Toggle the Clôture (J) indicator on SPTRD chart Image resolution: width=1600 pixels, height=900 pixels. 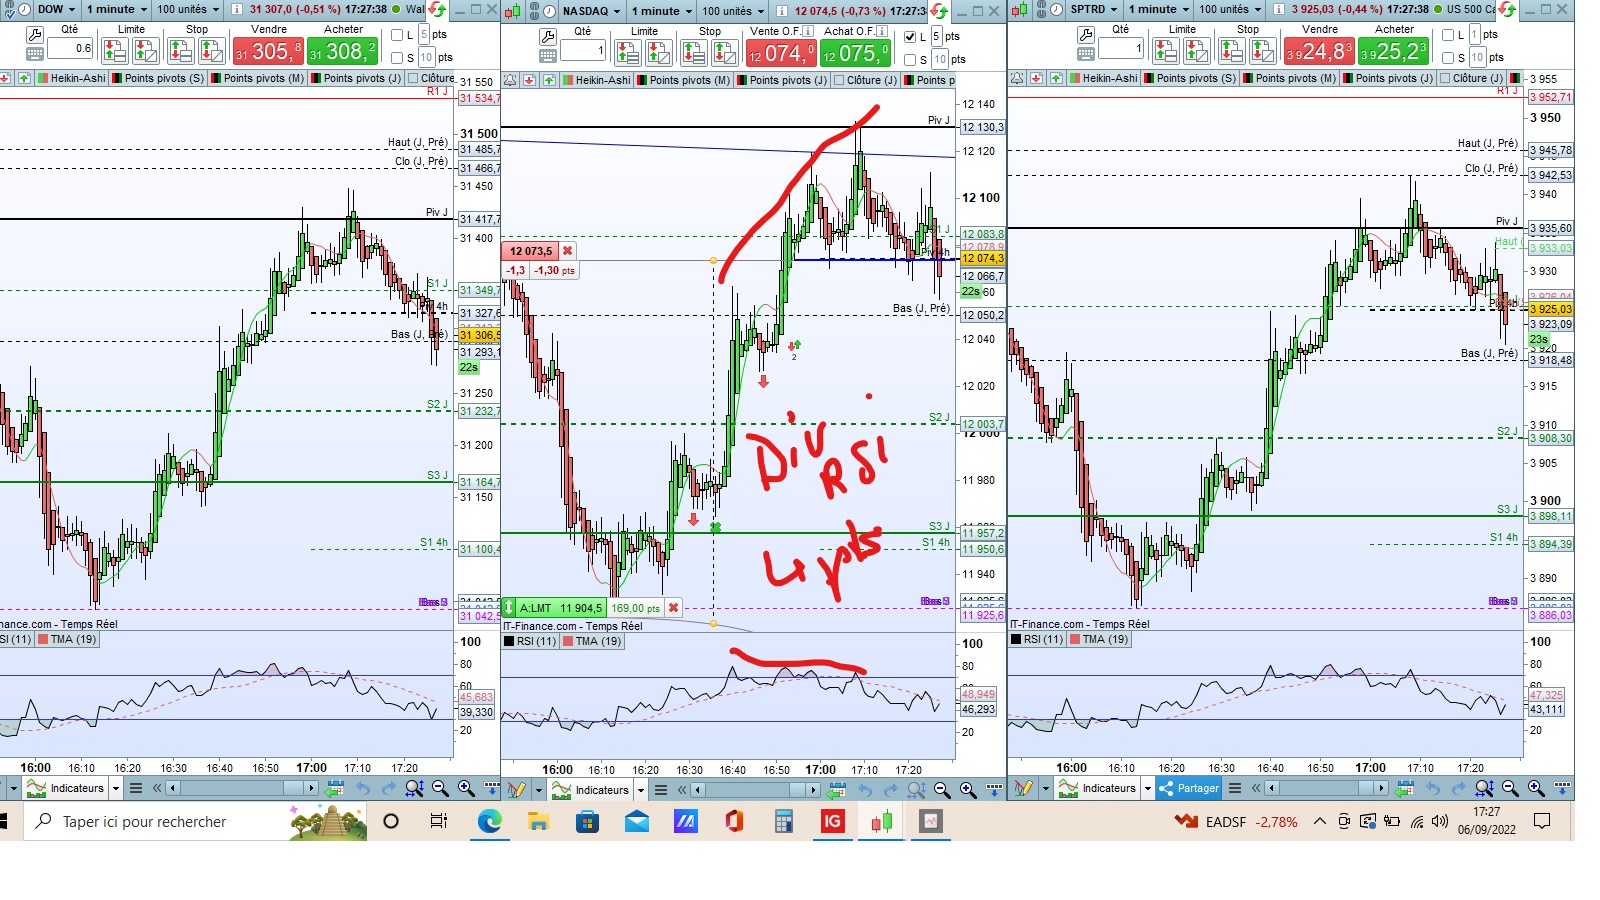pos(1471,78)
